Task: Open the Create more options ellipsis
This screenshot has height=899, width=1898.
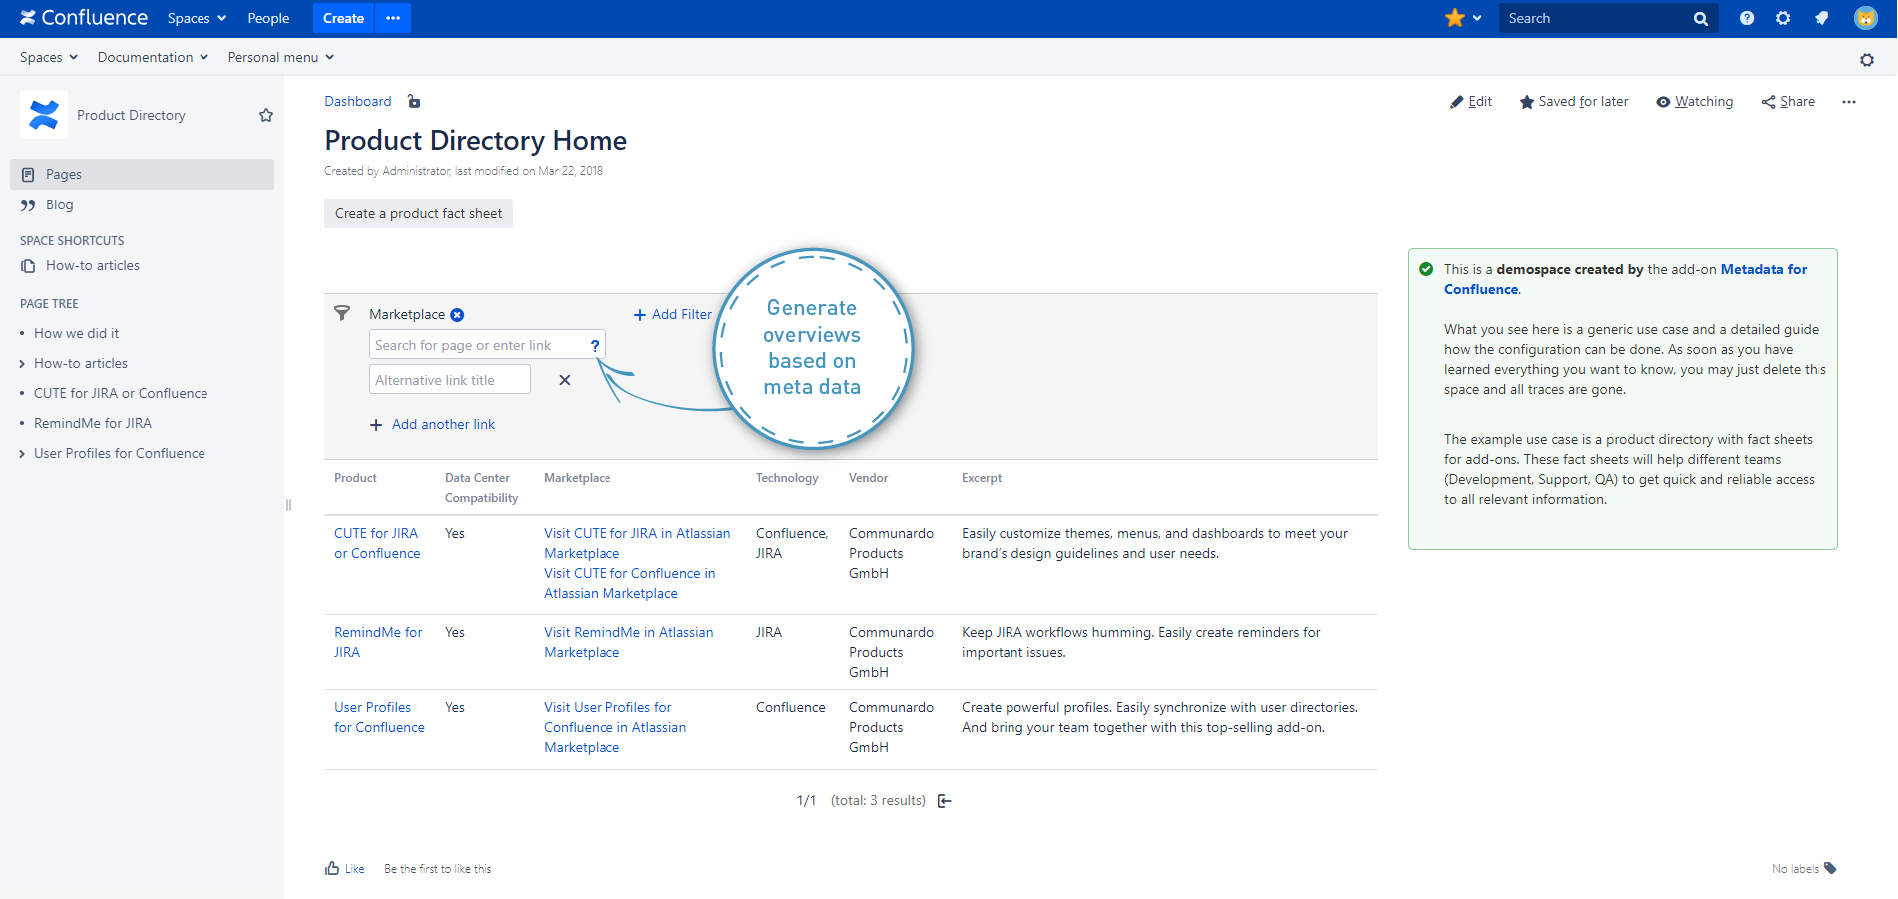Action: 393,18
